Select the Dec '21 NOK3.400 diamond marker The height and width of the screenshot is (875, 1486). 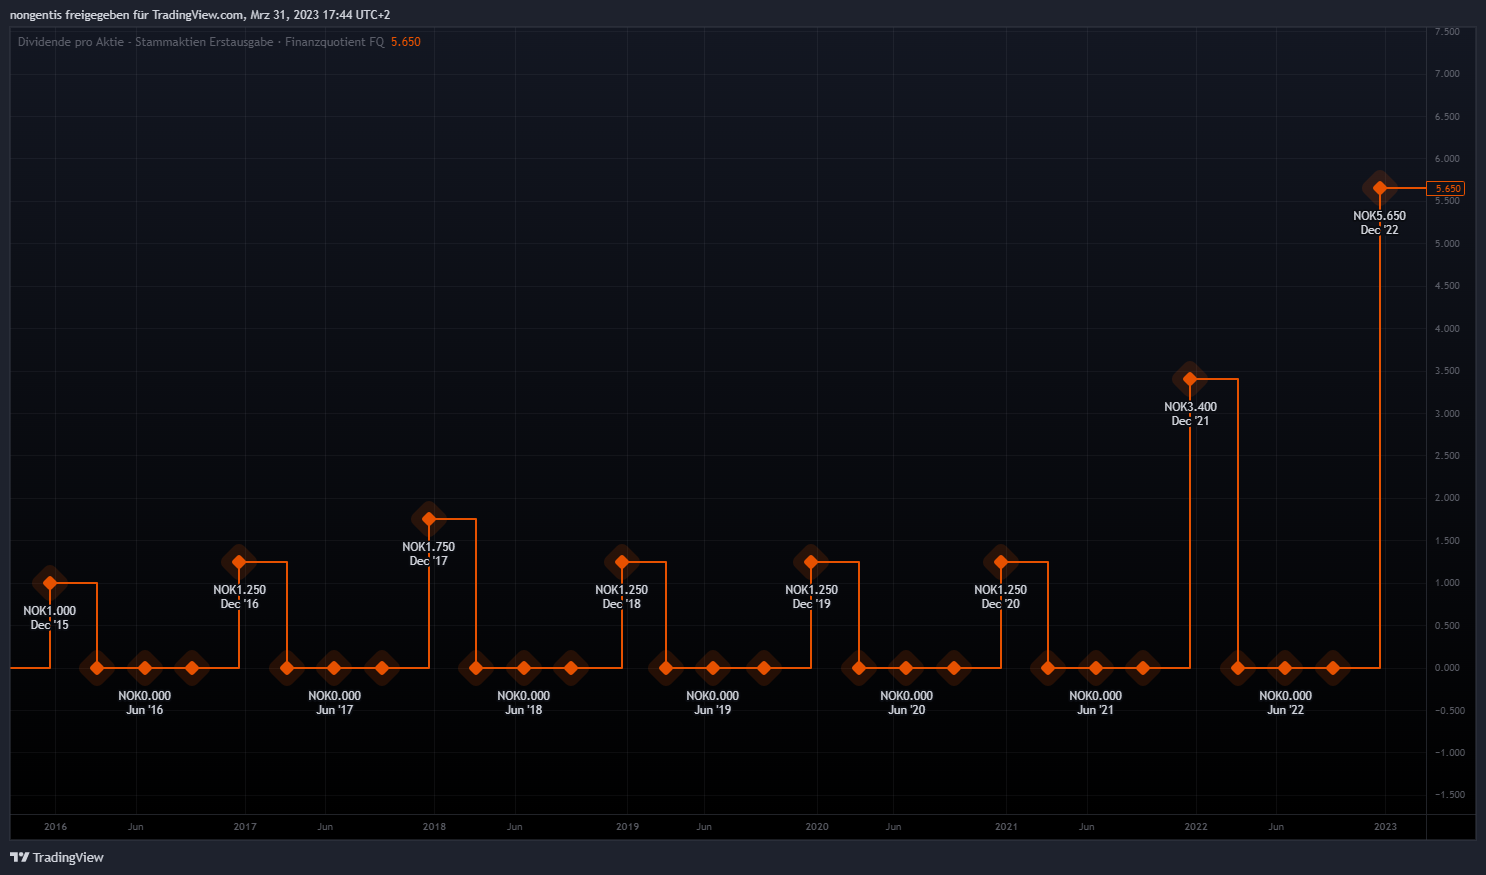tap(1190, 379)
